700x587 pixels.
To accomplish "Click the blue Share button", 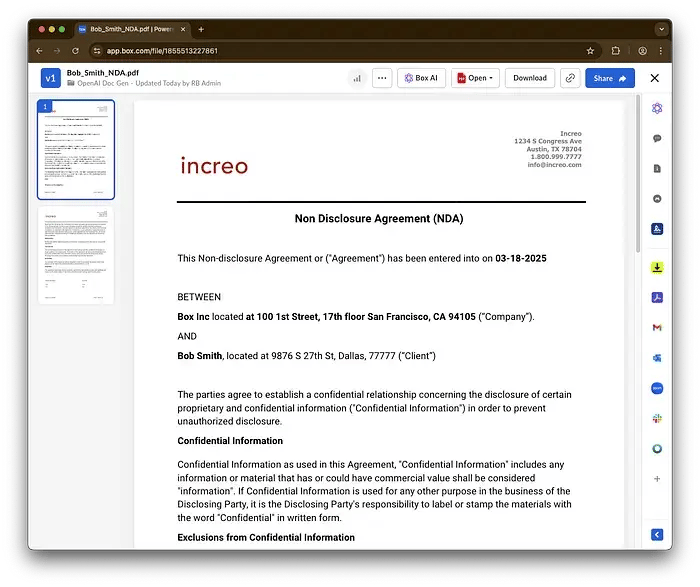I will click(x=609, y=78).
